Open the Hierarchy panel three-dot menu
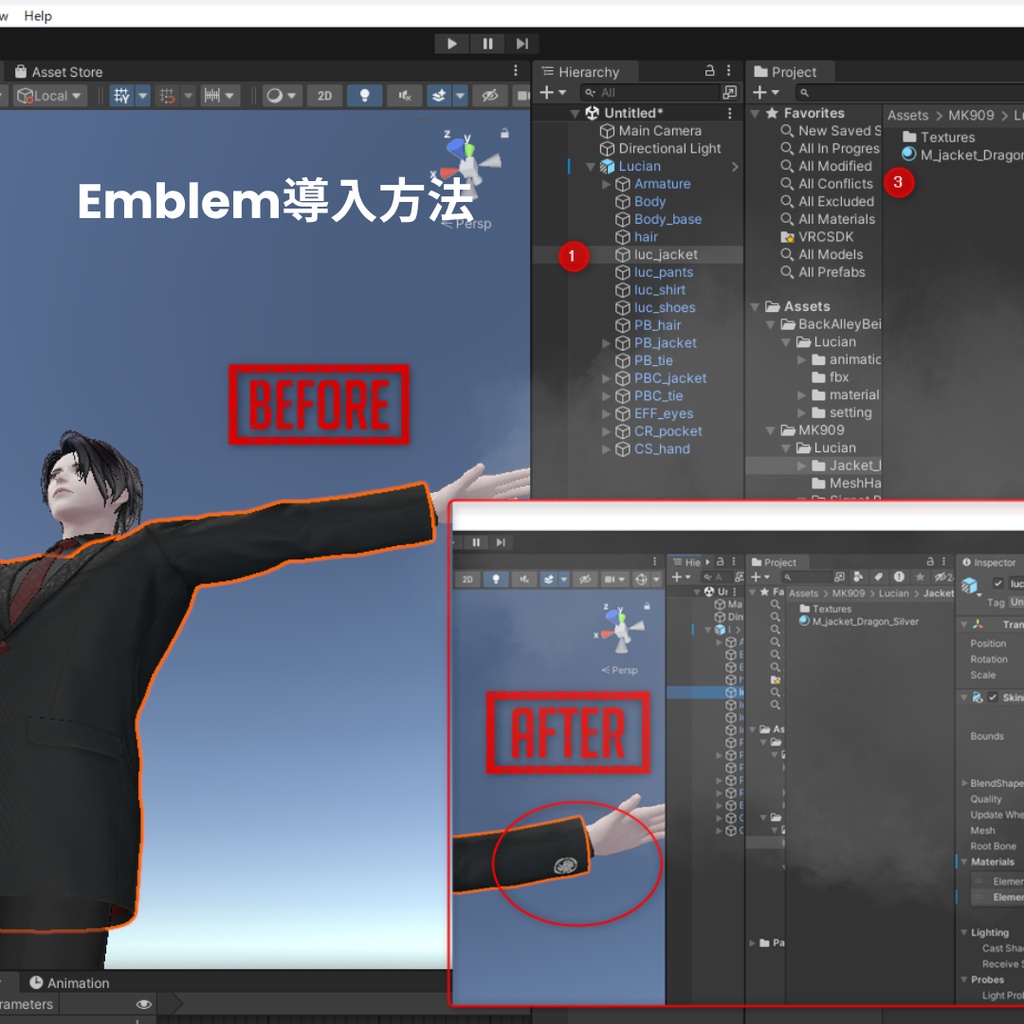 tap(729, 71)
